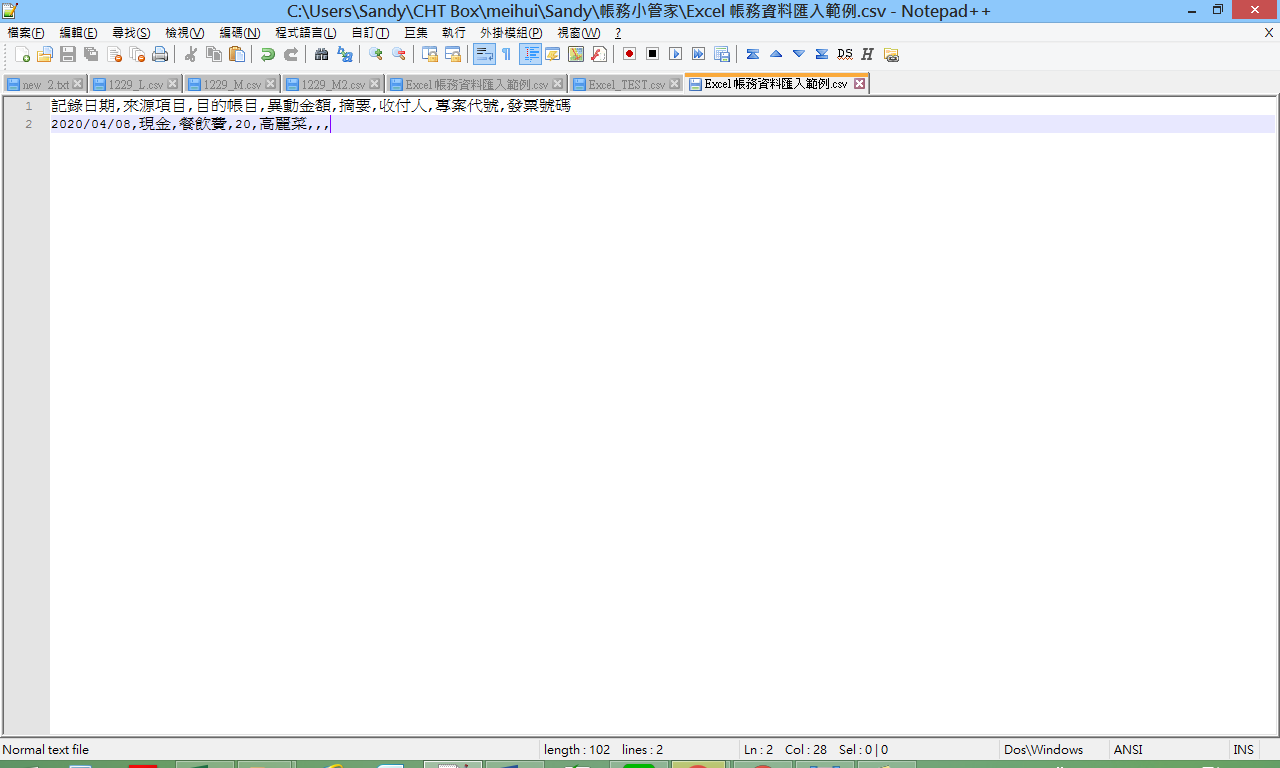The height and width of the screenshot is (768, 1280).
Task: Save all open files
Action: [91, 54]
